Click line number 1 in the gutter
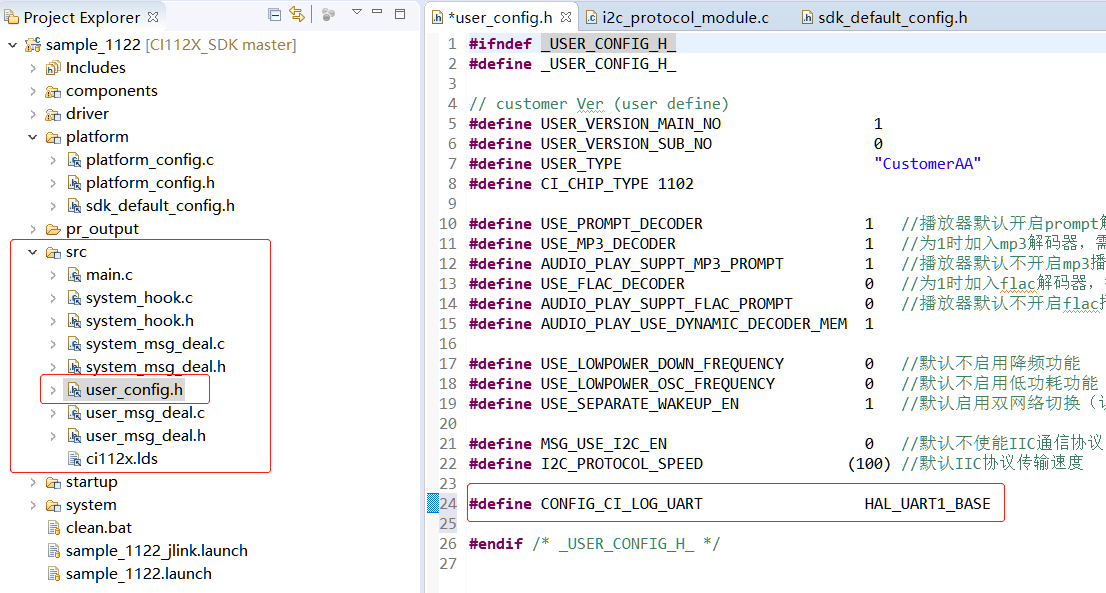 (x=452, y=44)
